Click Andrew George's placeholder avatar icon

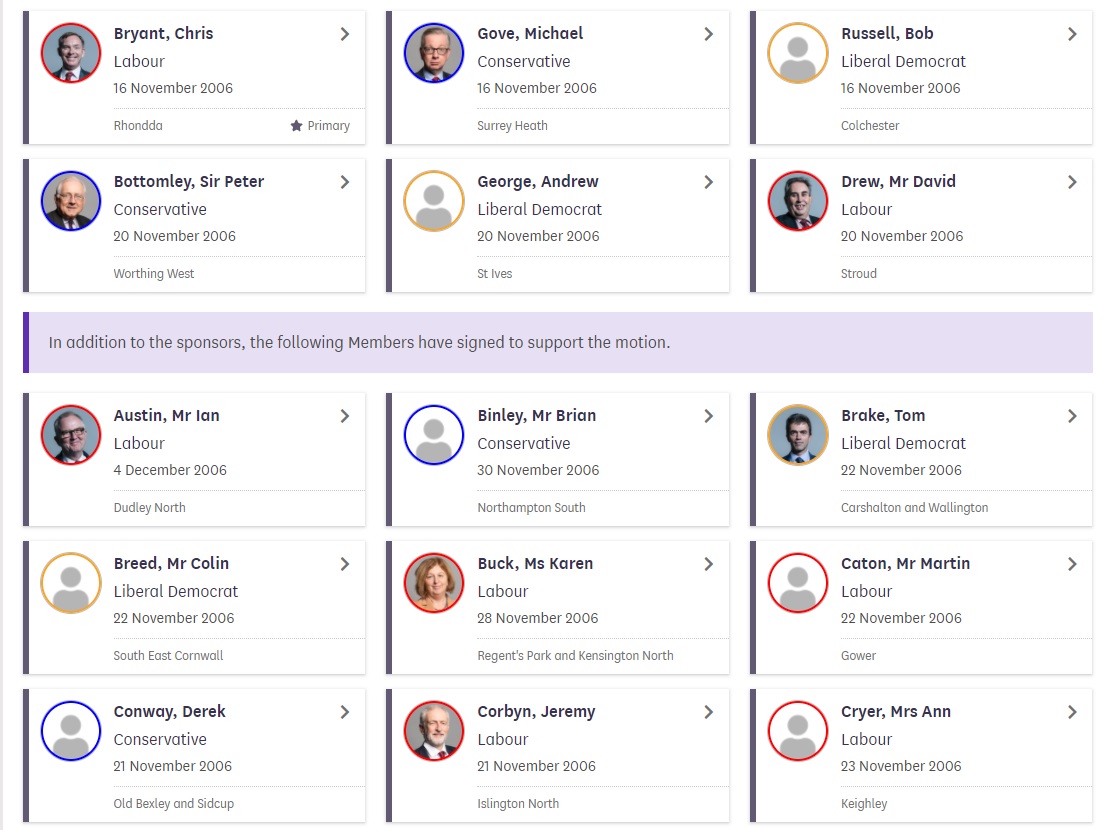tap(434, 201)
